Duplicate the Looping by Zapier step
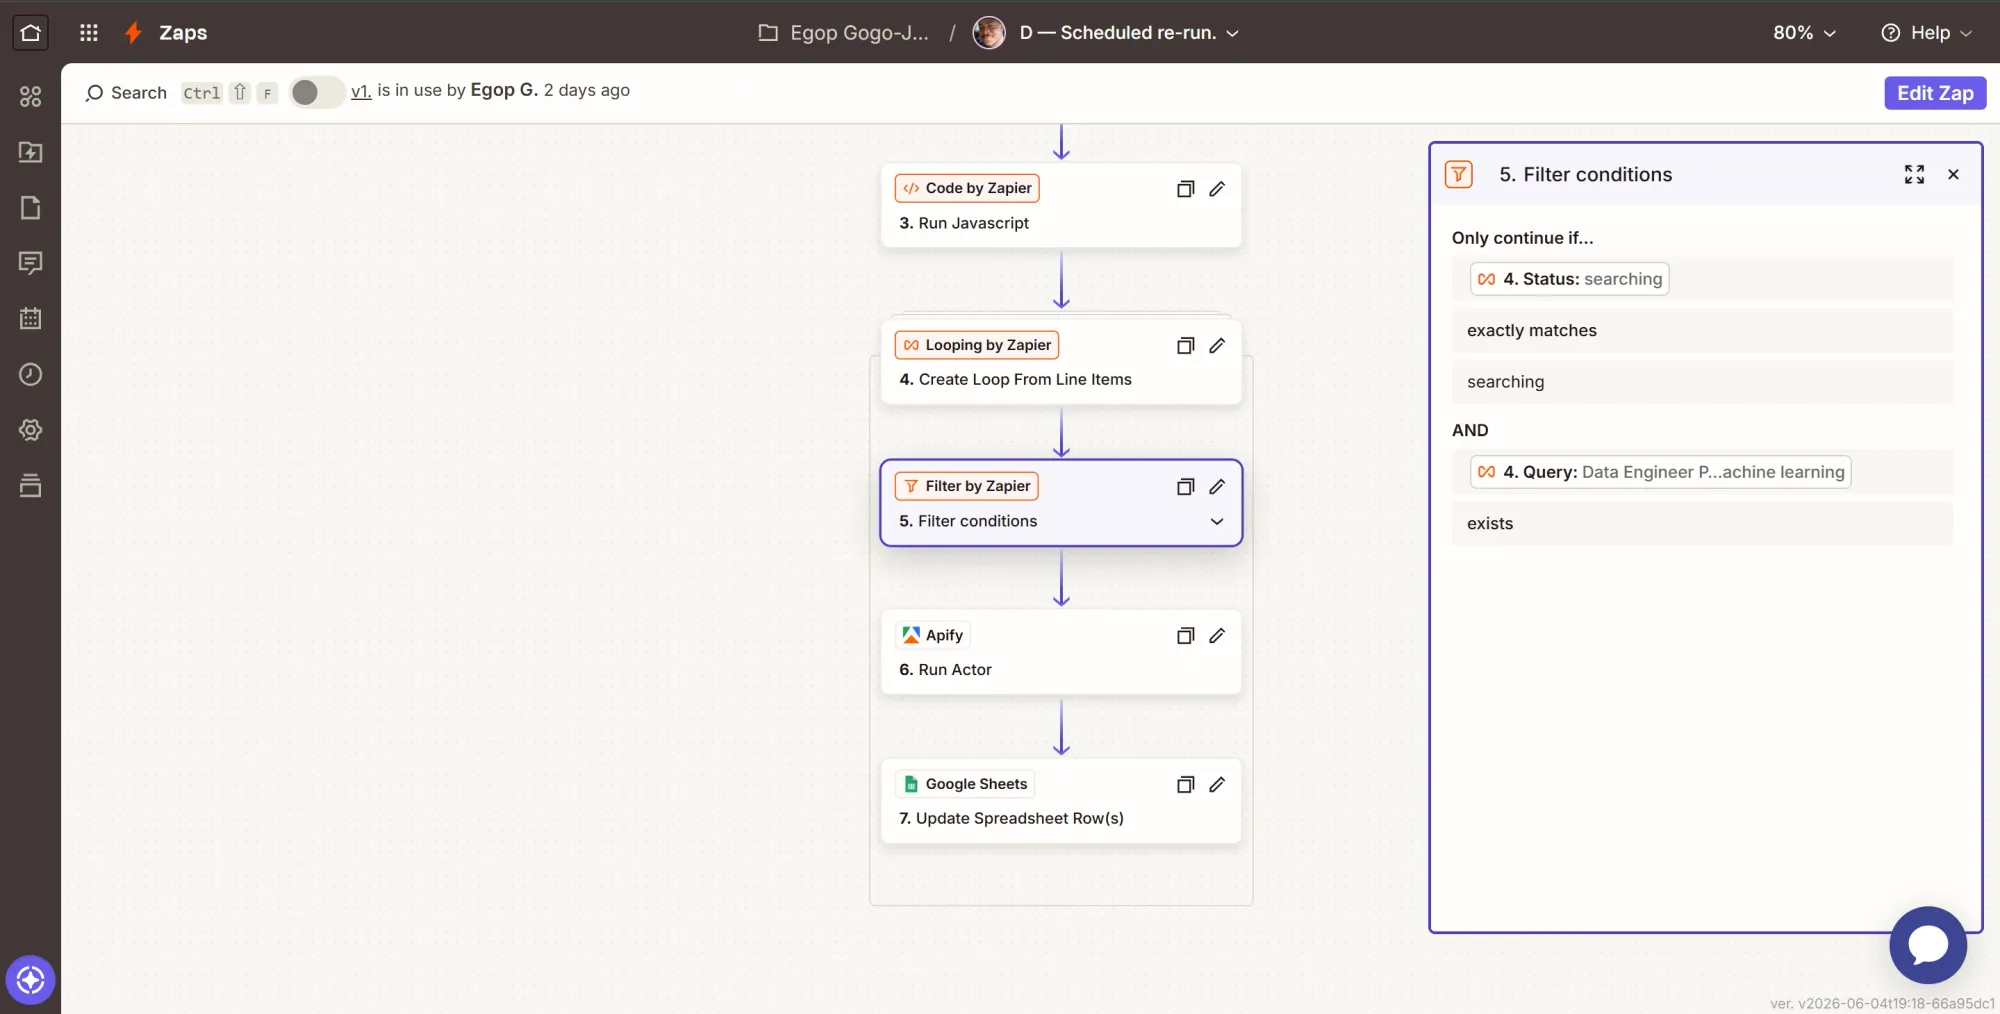This screenshot has height=1014, width=2000. [1185, 346]
